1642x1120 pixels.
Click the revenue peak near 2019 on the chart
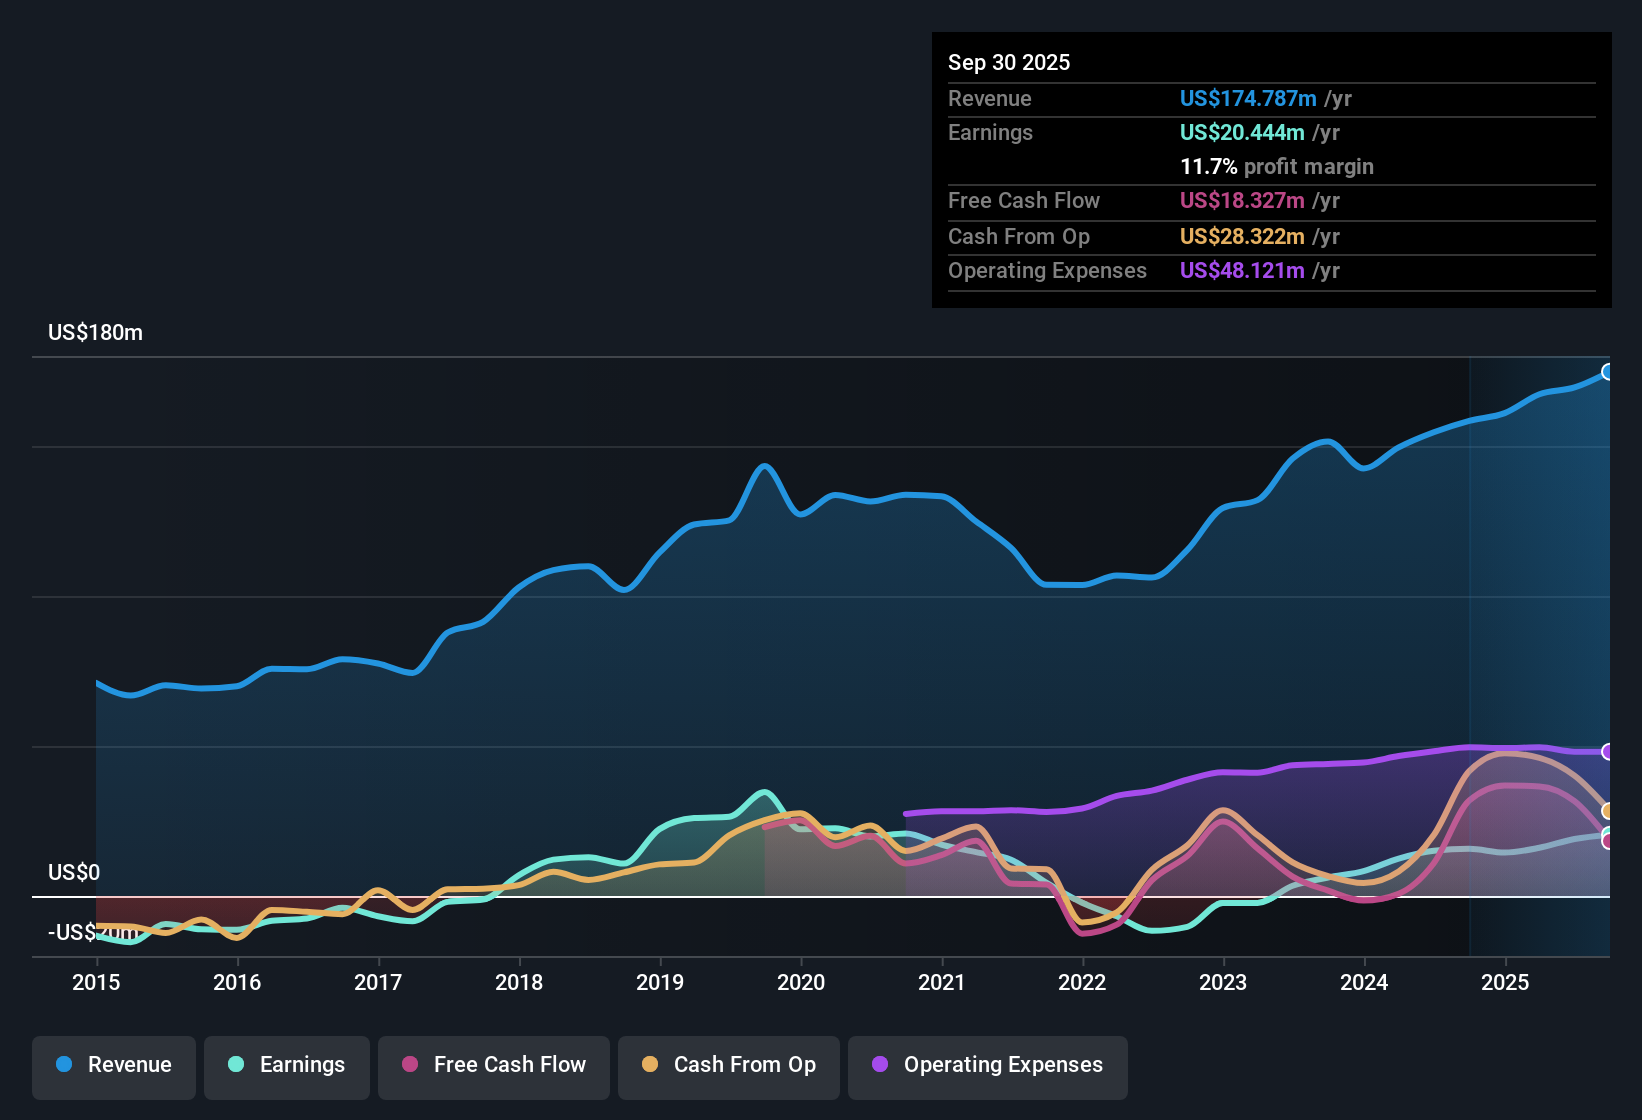[x=765, y=466]
